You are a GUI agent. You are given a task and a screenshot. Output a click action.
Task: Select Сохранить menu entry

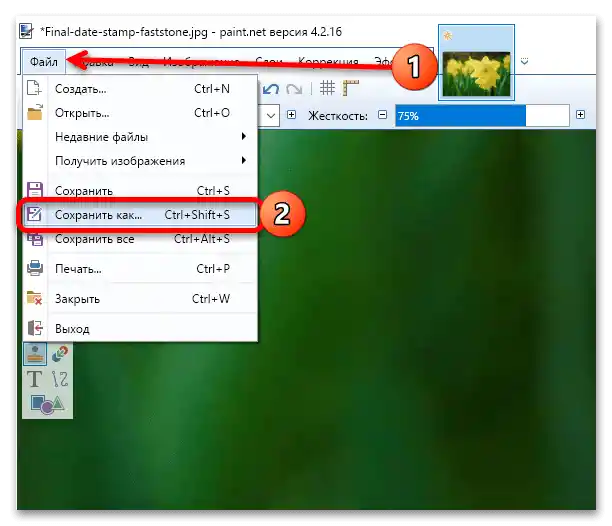point(141,191)
